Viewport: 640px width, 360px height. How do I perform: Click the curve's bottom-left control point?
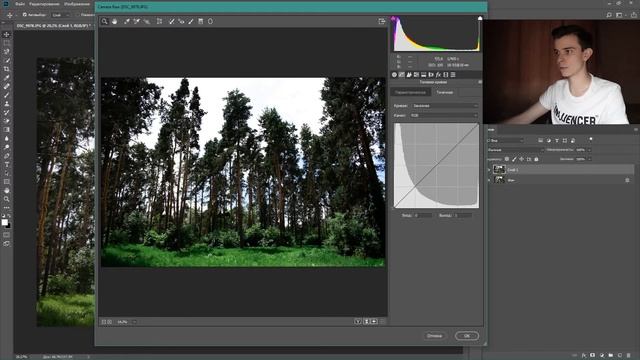click(395, 207)
